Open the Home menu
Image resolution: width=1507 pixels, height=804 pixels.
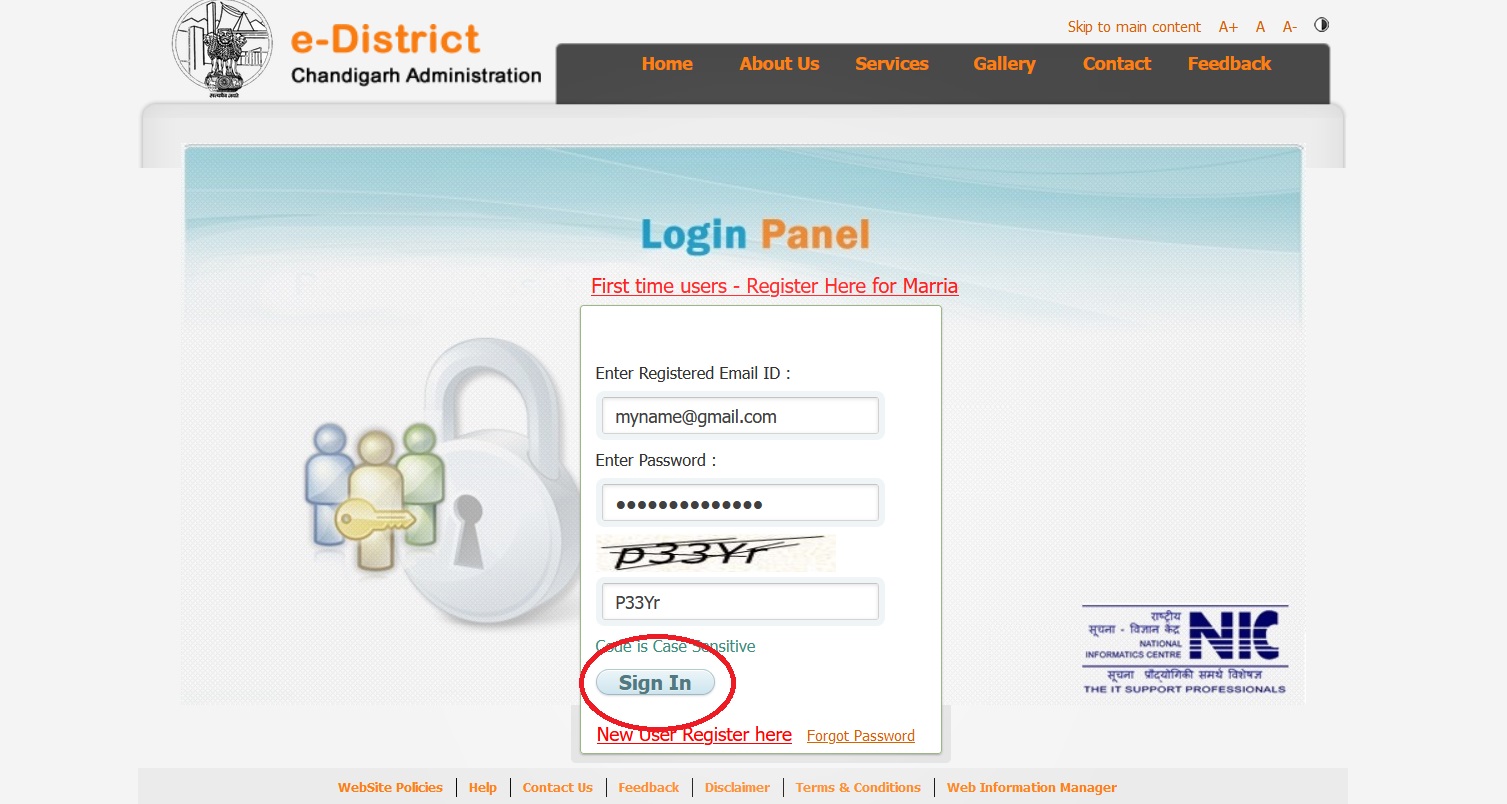(667, 64)
